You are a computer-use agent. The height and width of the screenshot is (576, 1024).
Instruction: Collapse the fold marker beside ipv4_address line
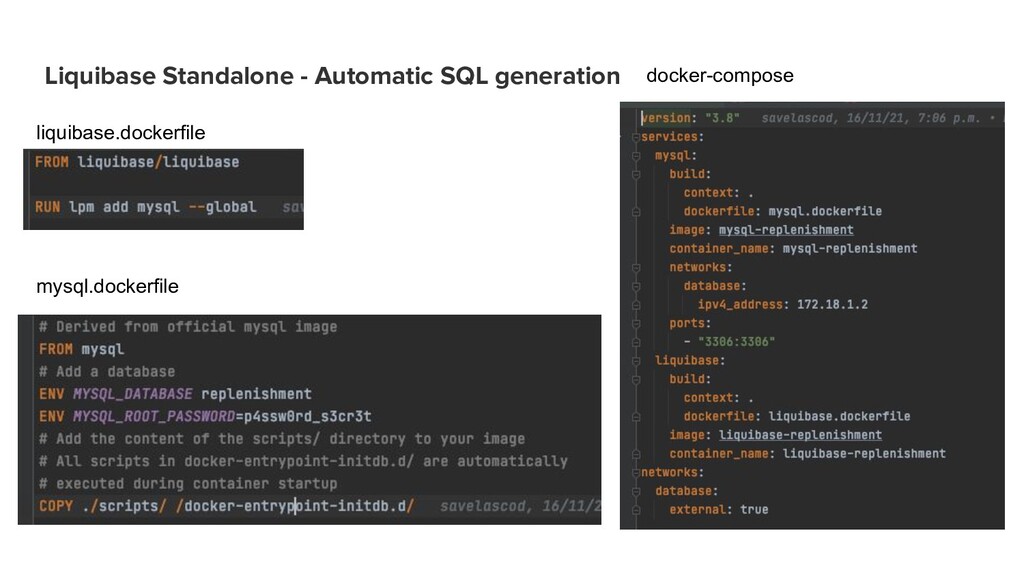point(635,304)
